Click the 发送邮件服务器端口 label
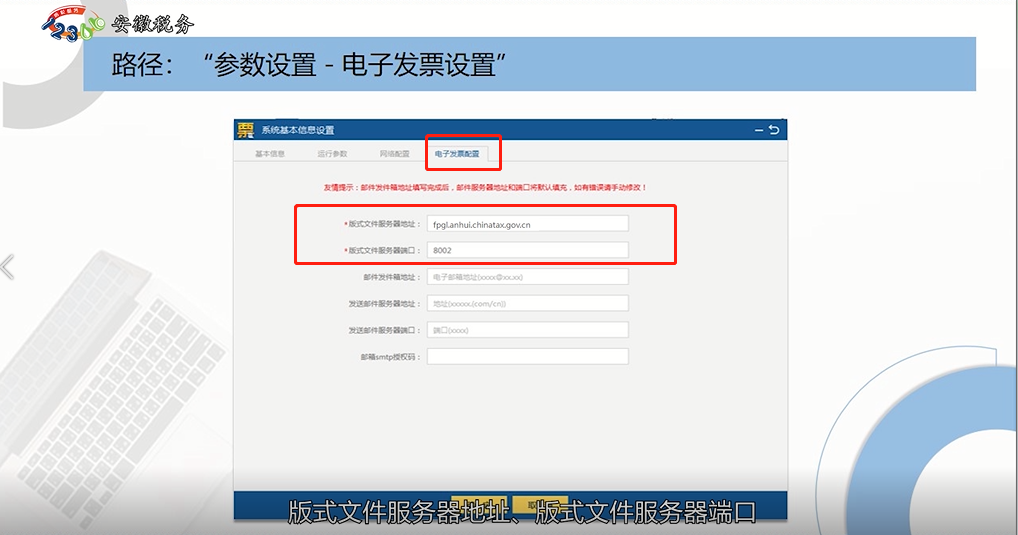 click(384, 330)
